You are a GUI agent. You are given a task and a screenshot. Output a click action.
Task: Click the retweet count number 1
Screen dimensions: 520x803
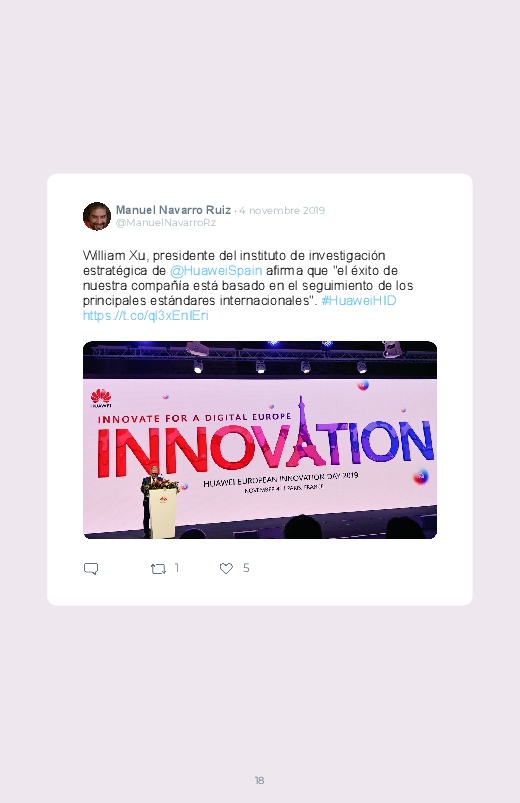[177, 567]
